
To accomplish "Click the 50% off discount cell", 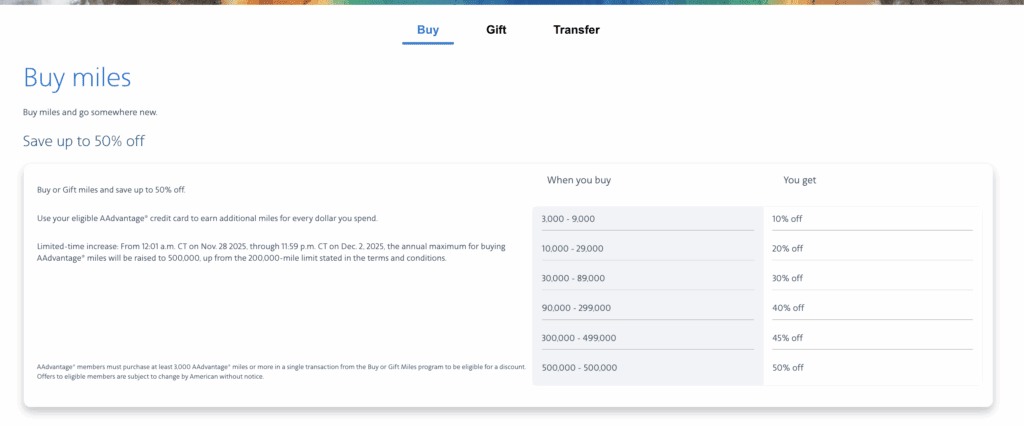I will (788, 367).
